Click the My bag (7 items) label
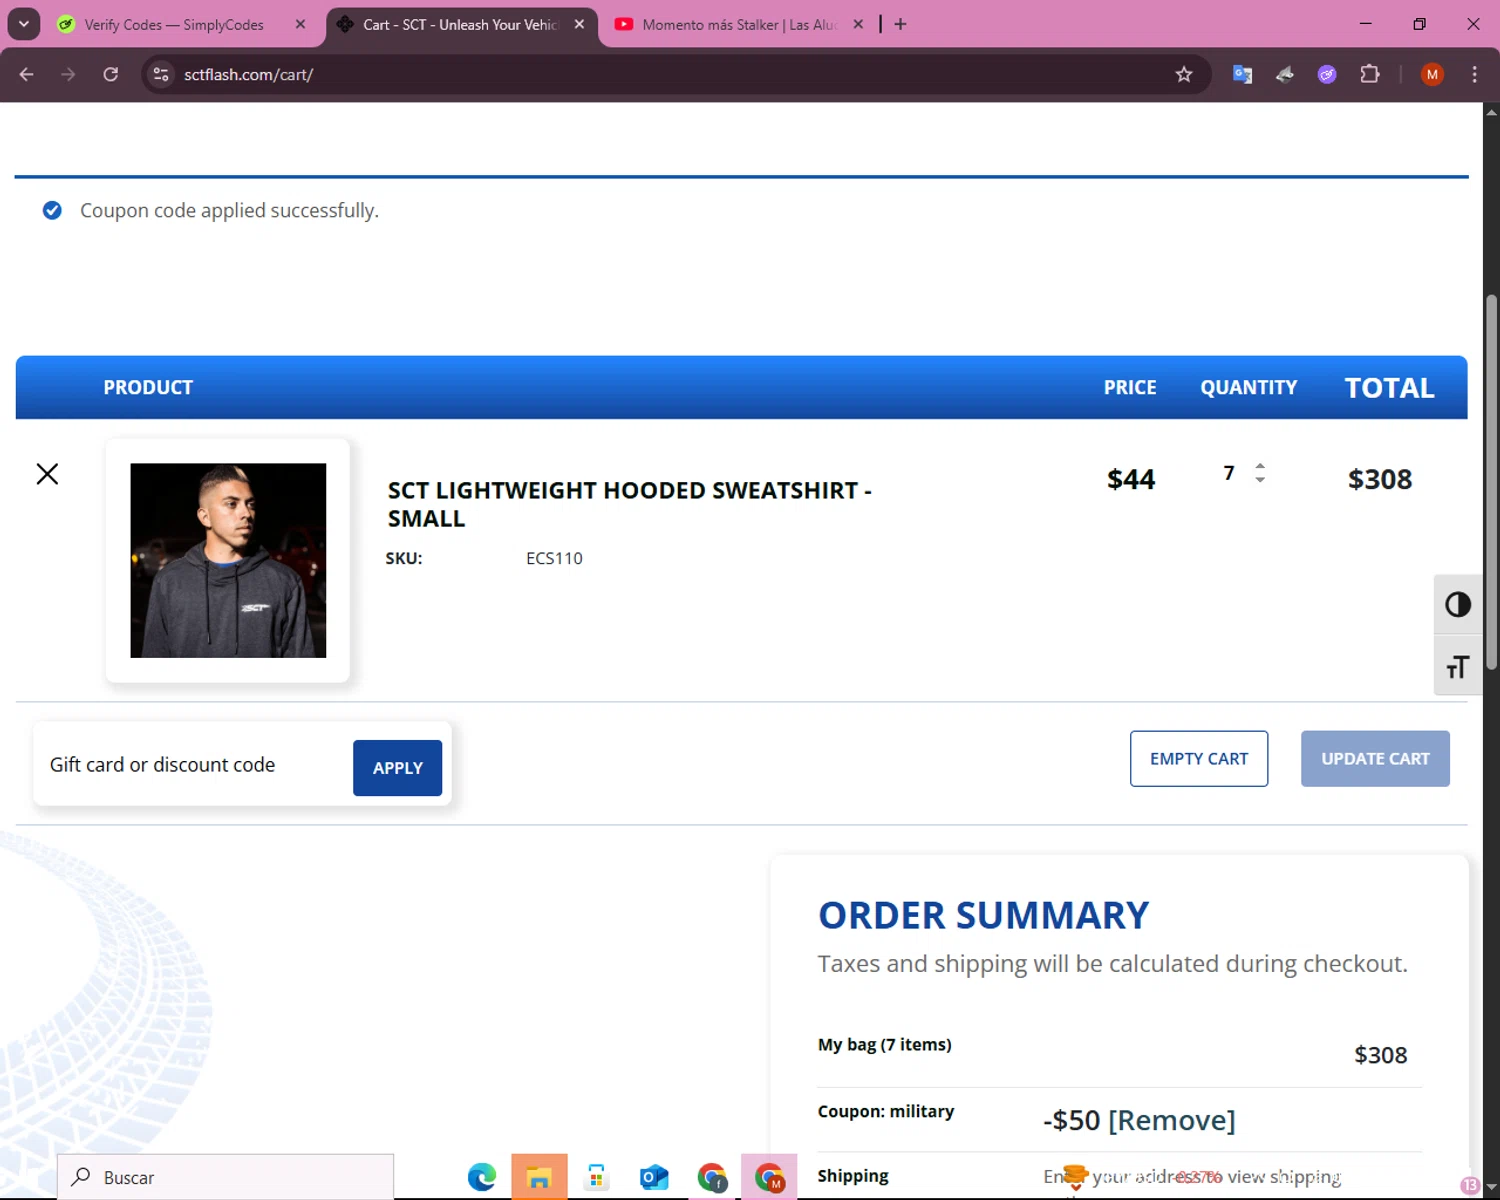This screenshot has width=1500, height=1200. tap(885, 1044)
